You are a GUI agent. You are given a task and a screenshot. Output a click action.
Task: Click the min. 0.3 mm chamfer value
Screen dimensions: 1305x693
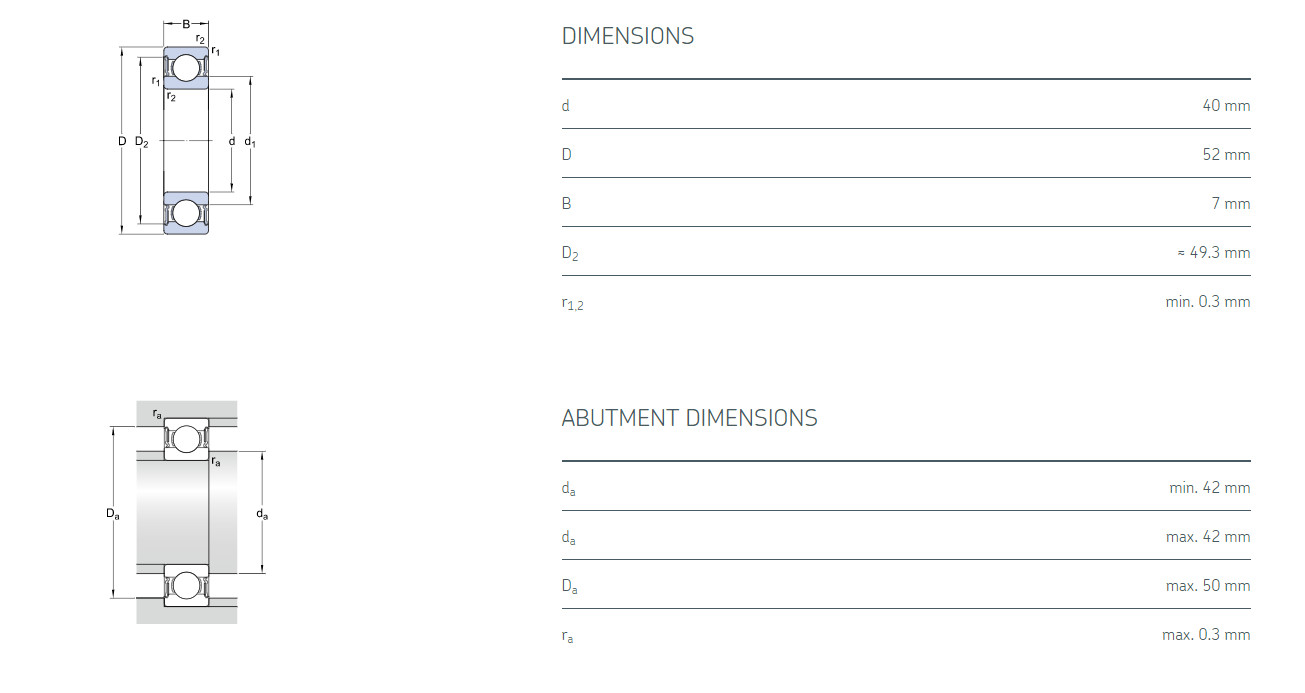(1207, 302)
